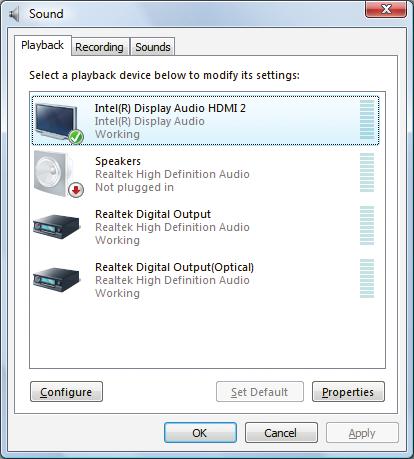The image size is (414, 459).
Task: Click the Speakers volume level meter
Action: (x=367, y=172)
